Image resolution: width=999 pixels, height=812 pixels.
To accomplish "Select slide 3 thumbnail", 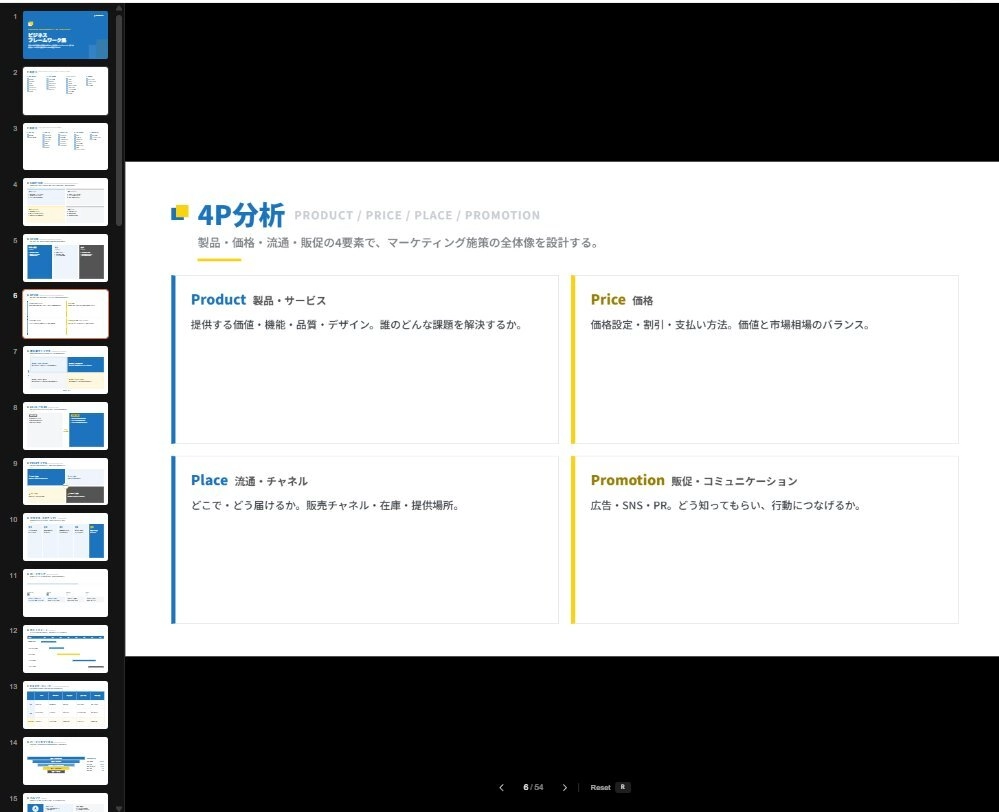I will [x=66, y=147].
